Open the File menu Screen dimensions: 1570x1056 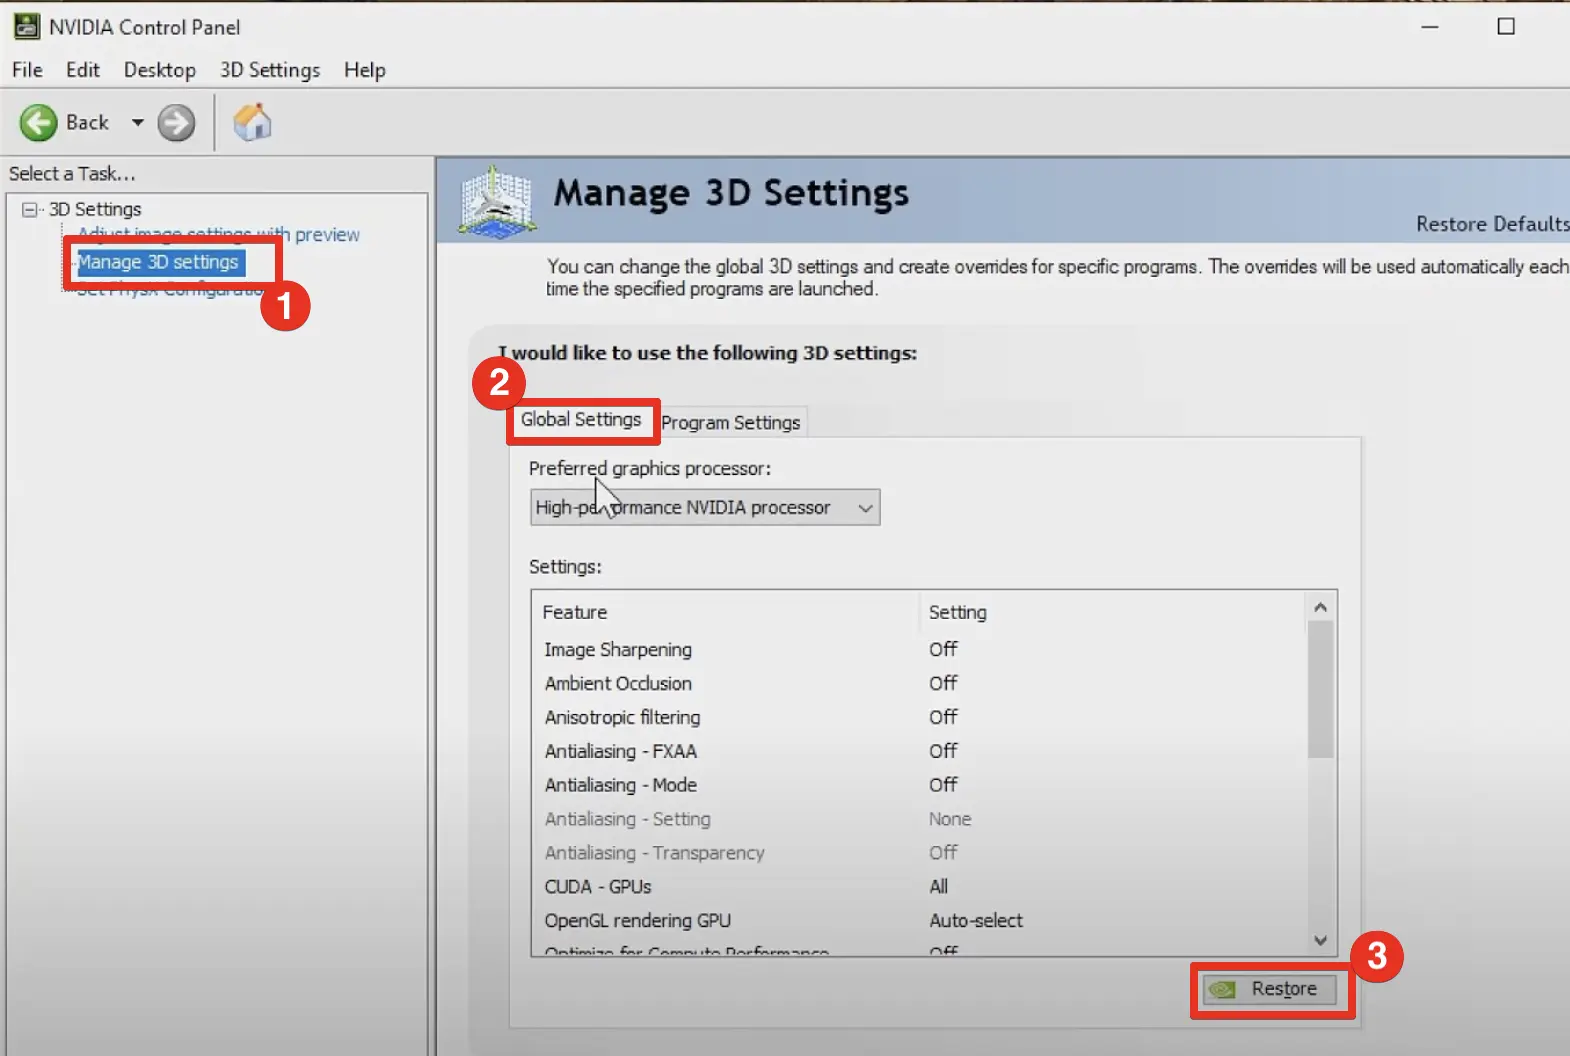[27, 70]
